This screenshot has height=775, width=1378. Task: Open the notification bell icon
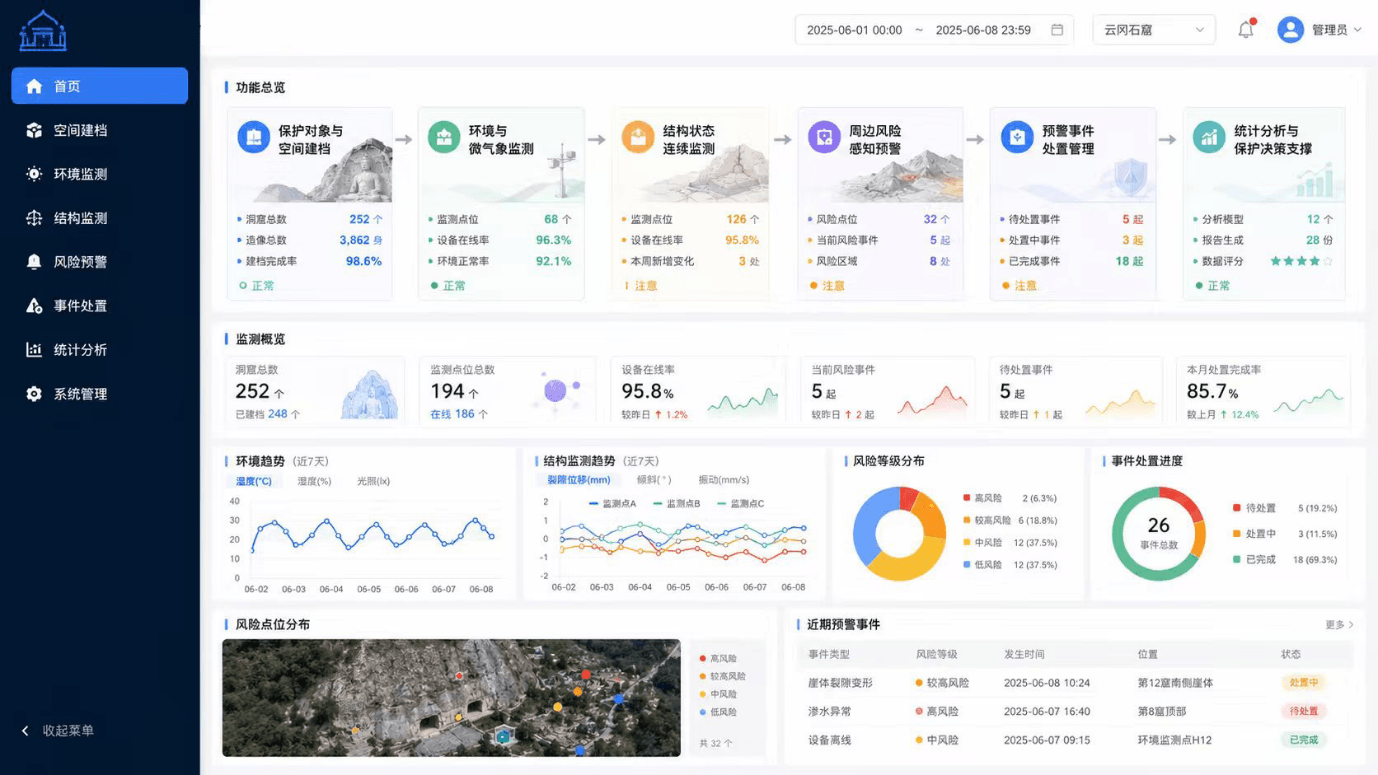(x=1246, y=30)
